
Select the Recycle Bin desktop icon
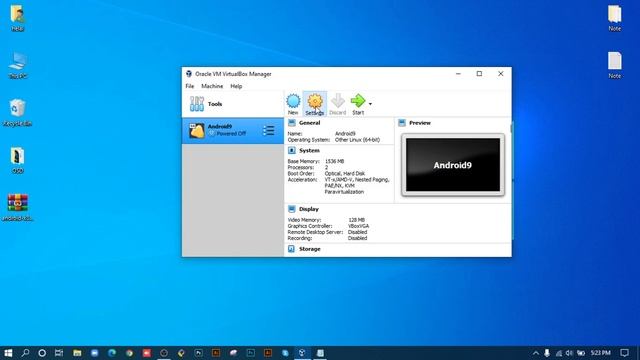point(17,113)
